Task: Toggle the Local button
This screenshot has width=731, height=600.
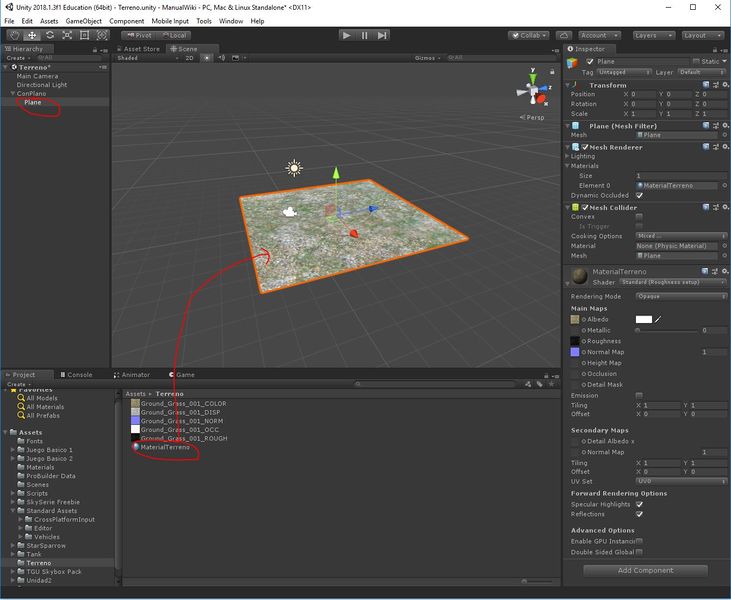Action: (x=173, y=35)
